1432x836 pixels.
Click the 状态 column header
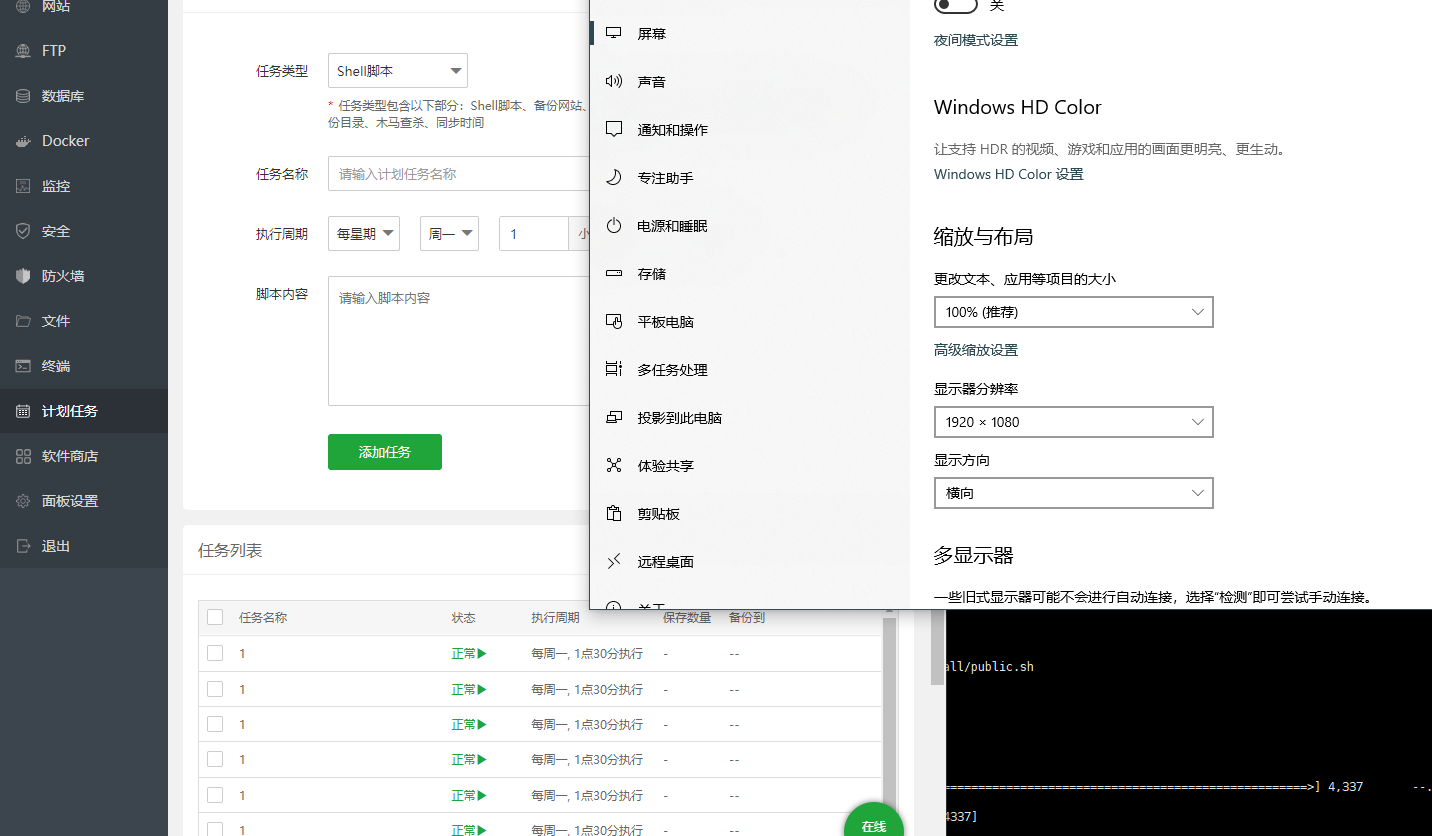(463, 618)
